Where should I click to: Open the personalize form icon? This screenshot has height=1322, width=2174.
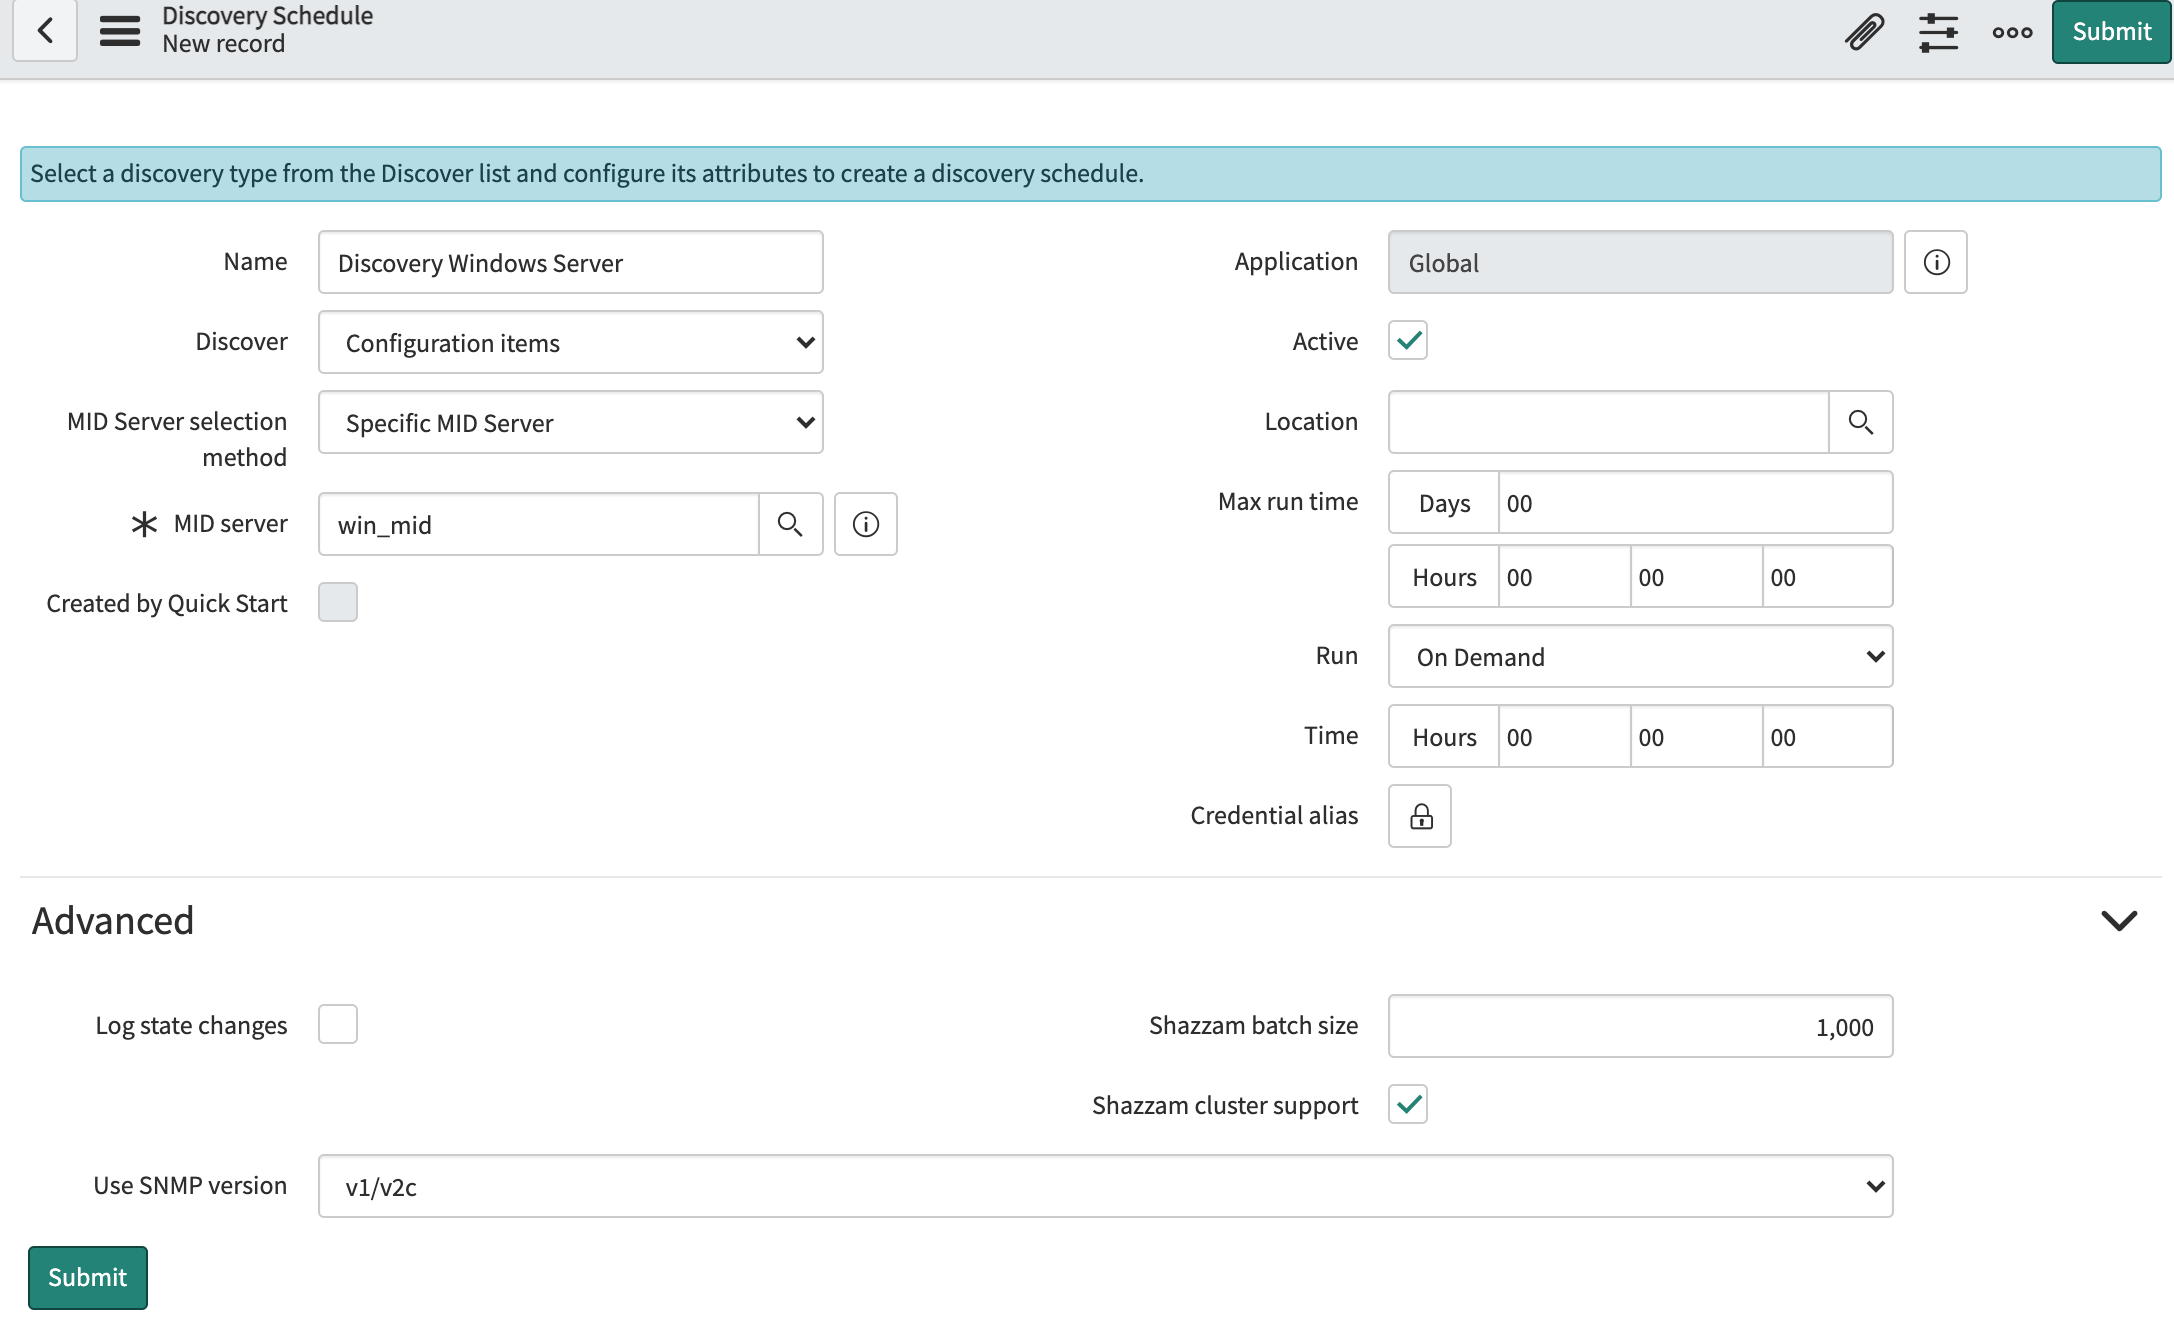(1938, 31)
